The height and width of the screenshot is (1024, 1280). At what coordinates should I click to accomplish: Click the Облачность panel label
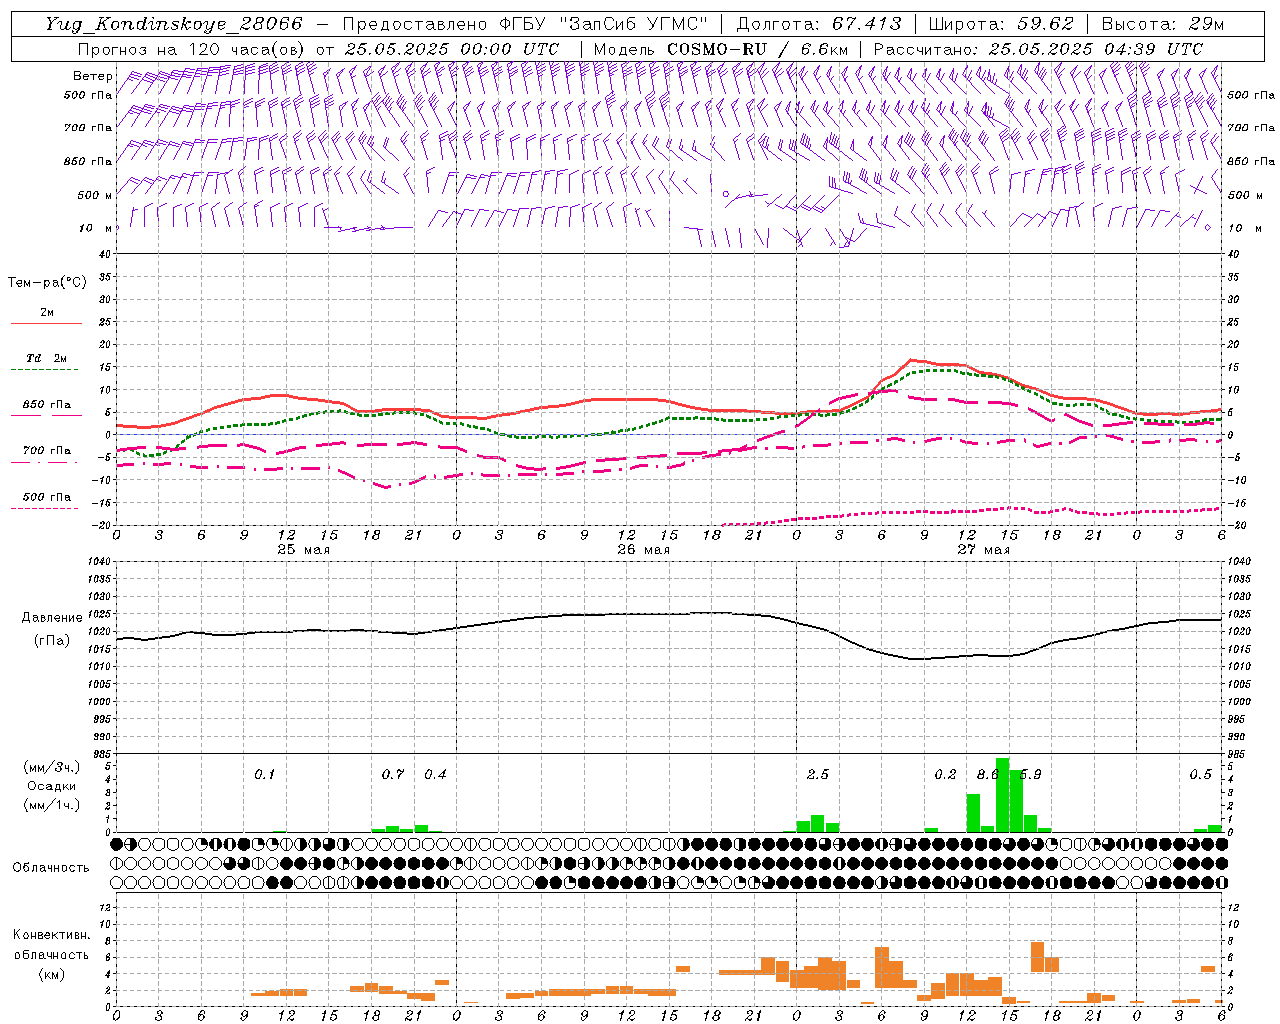tap(51, 867)
